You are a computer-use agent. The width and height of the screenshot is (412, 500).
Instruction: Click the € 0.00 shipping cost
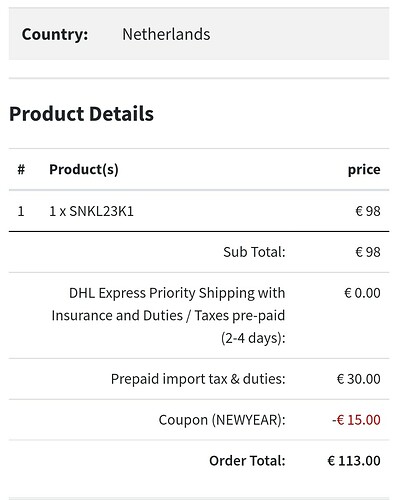click(x=362, y=293)
